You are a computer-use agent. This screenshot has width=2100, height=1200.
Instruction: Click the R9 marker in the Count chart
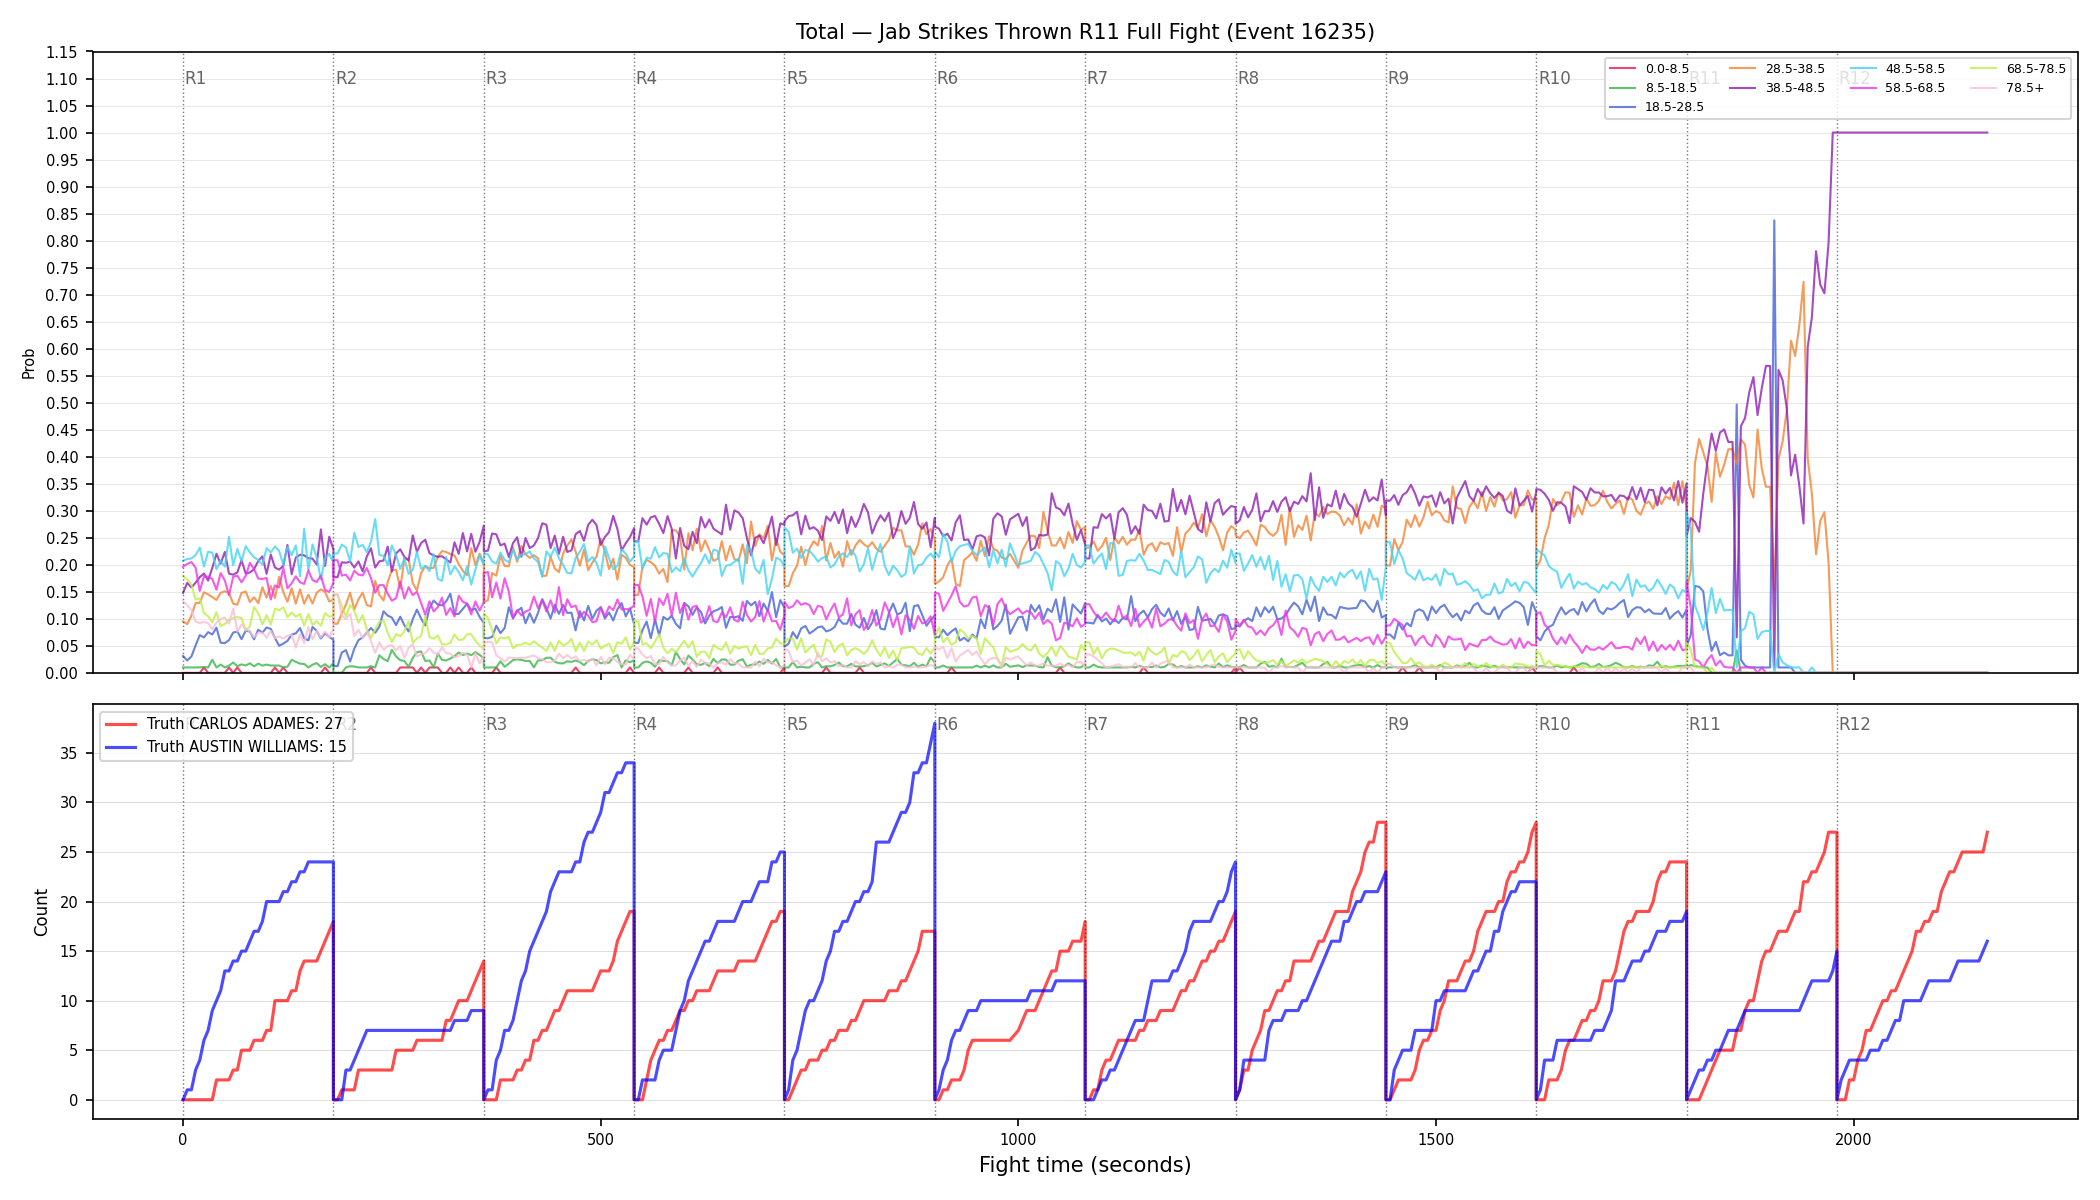tap(1398, 724)
